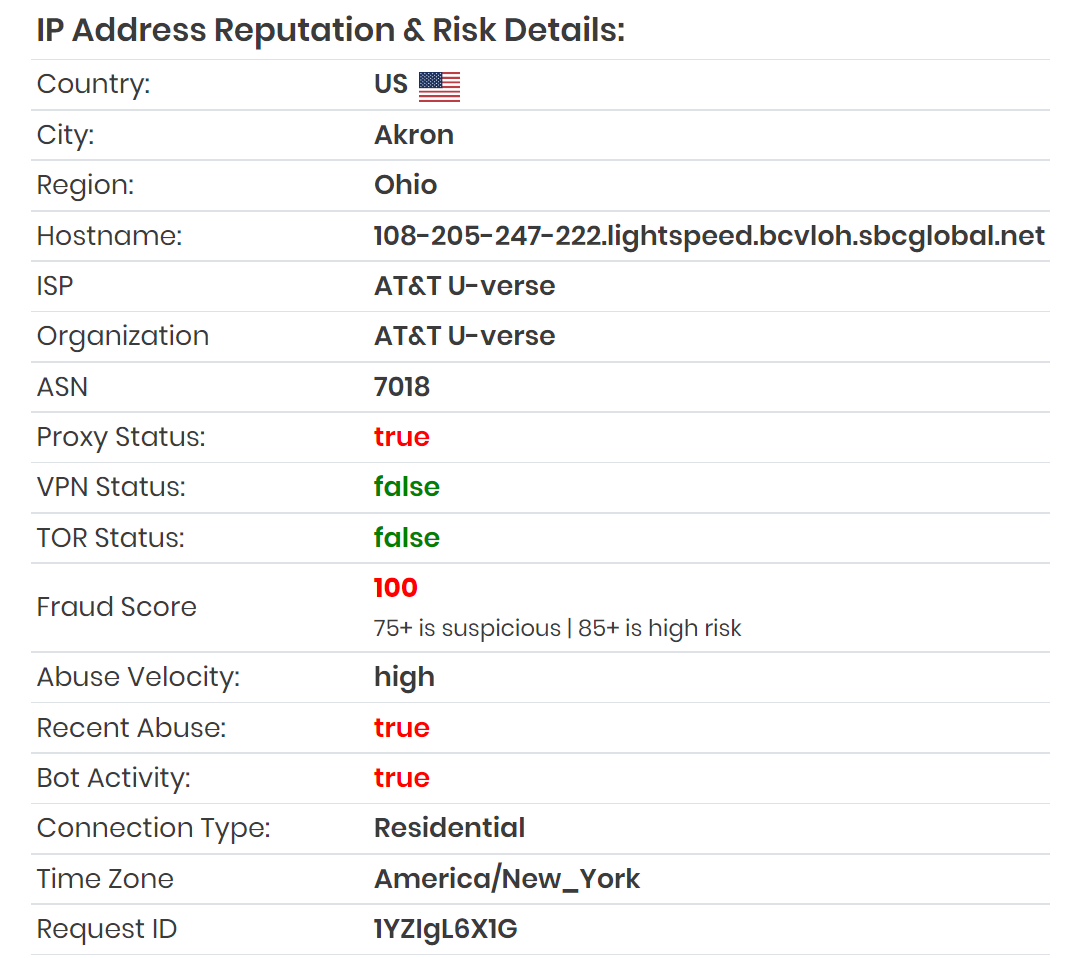Click the red fraud score 100
The image size is (1073, 958).
[396, 588]
